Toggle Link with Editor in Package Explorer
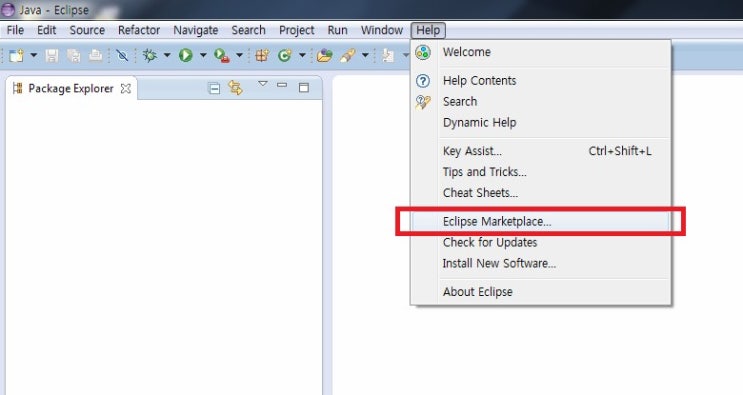Image resolution: width=743 pixels, height=395 pixels. click(236, 88)
